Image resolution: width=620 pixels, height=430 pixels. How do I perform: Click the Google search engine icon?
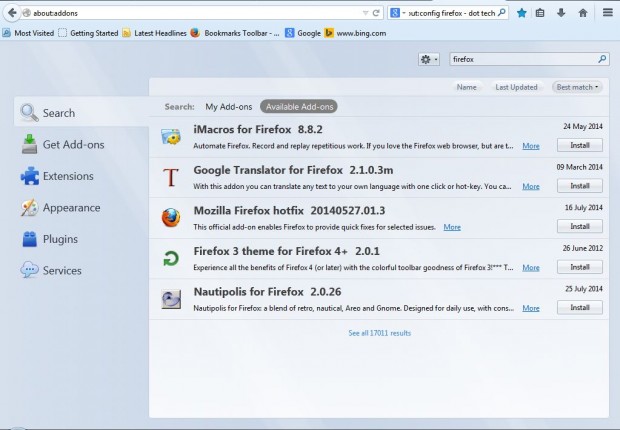(x=395, y=13)
